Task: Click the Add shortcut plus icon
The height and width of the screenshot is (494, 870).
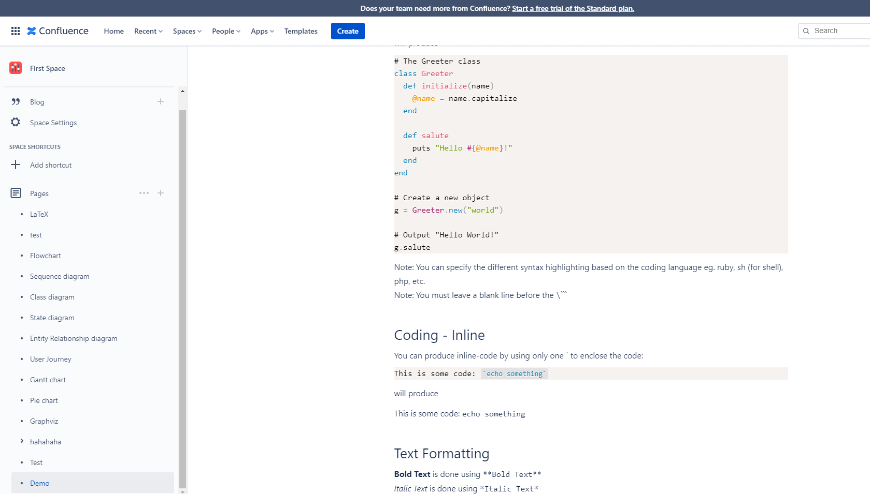Action: 15,165
